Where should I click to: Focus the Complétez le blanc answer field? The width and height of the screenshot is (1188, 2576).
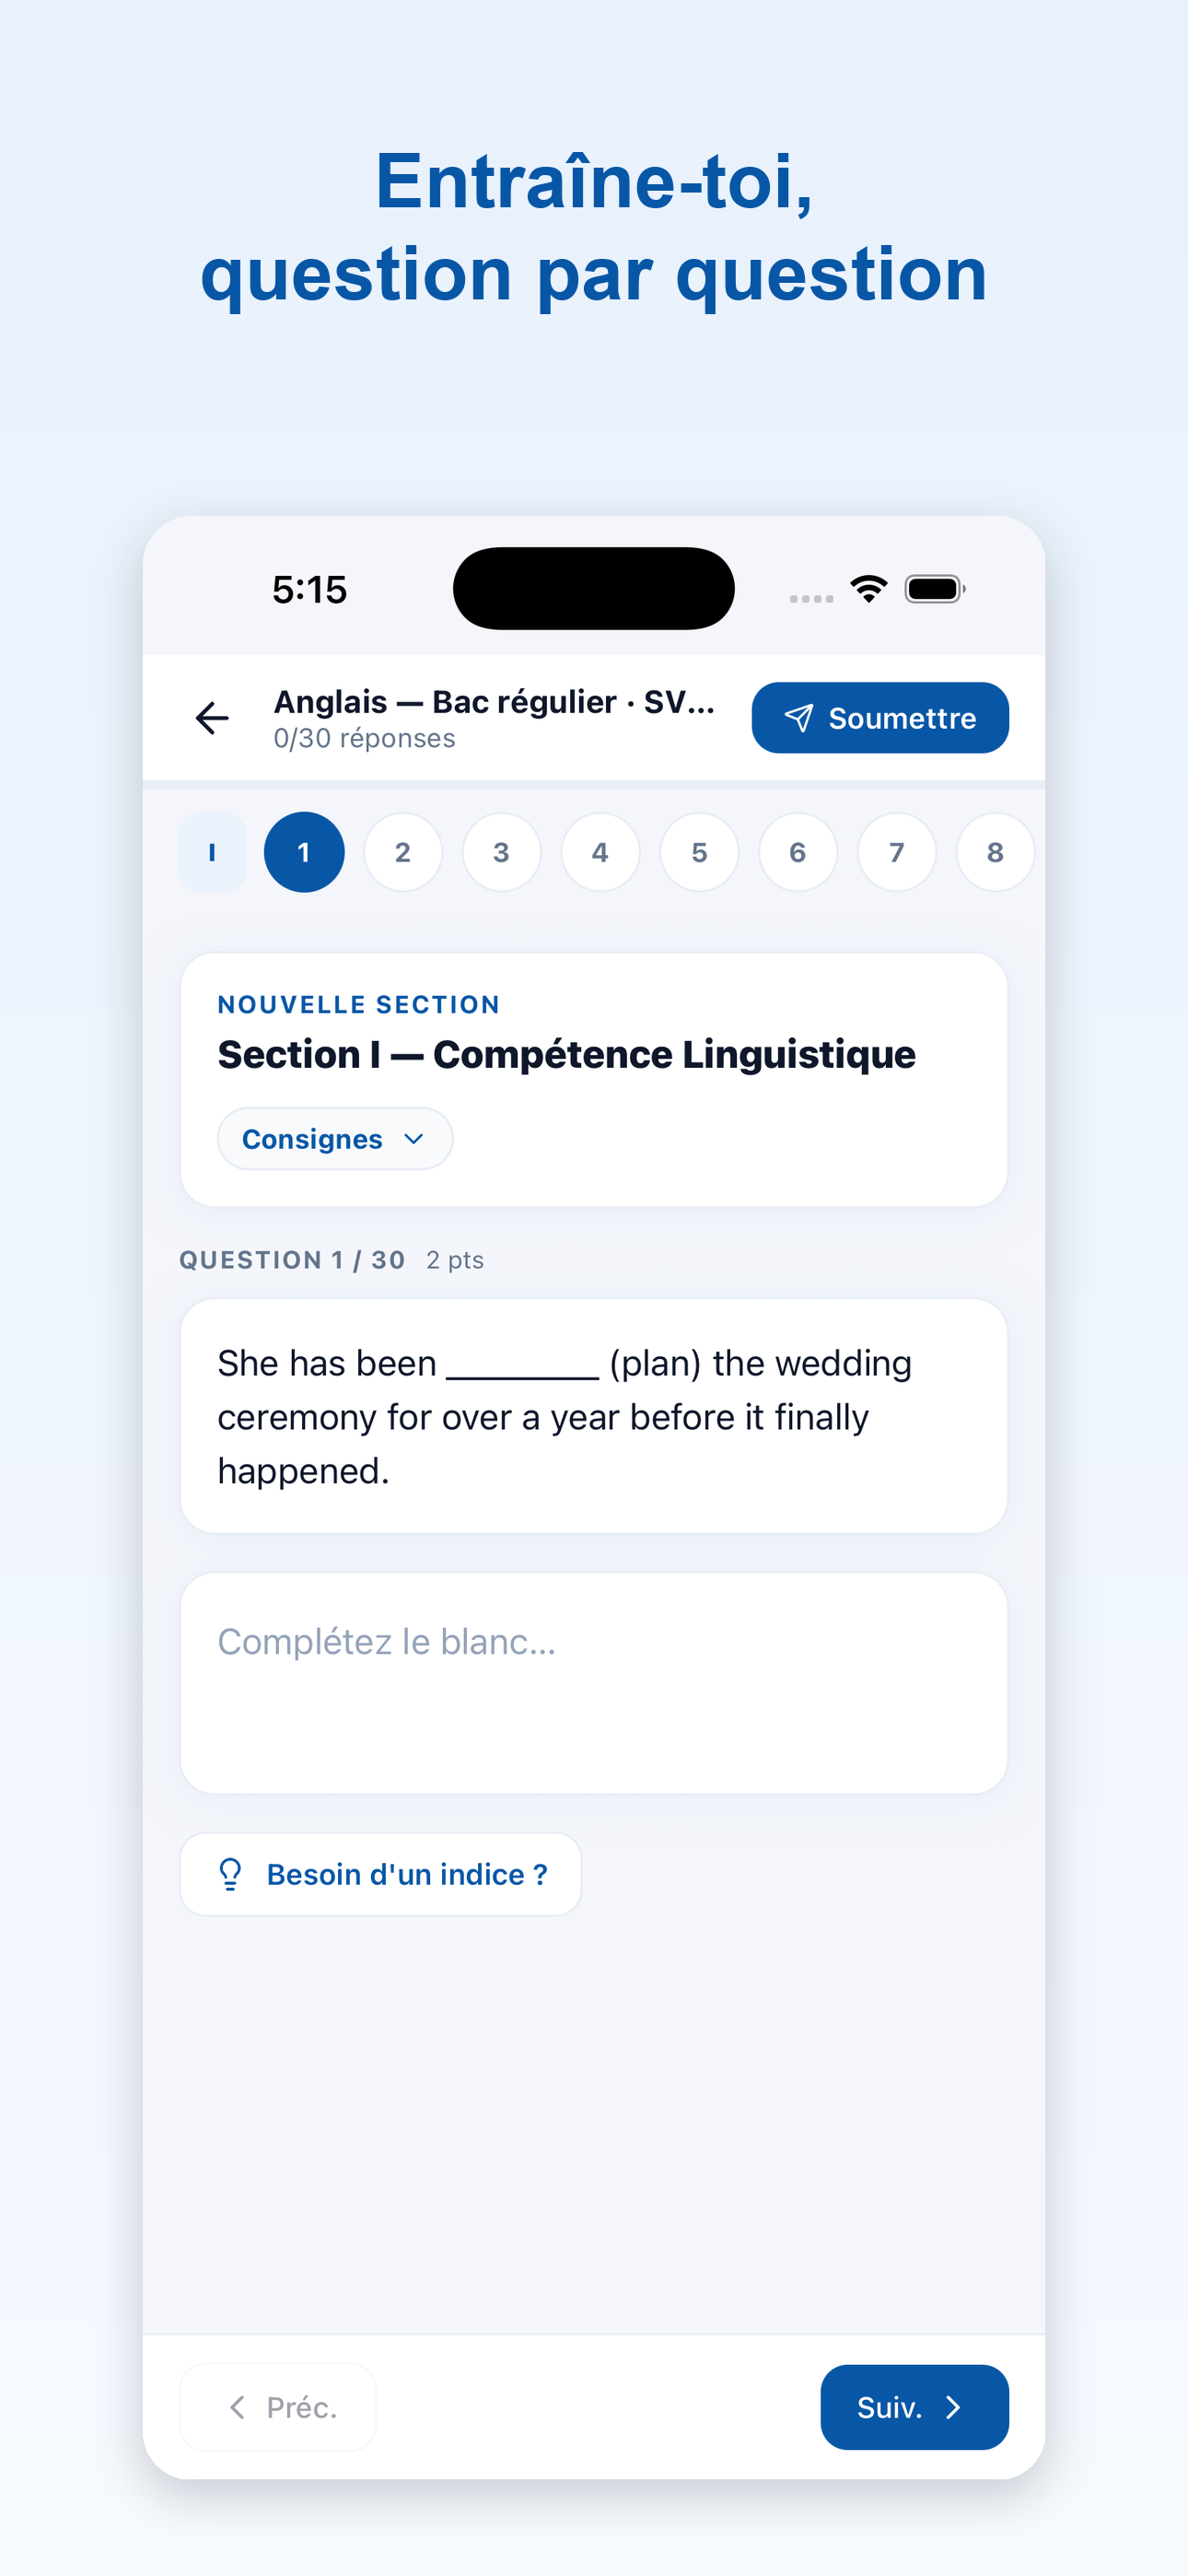click(x=594, y=1683)
